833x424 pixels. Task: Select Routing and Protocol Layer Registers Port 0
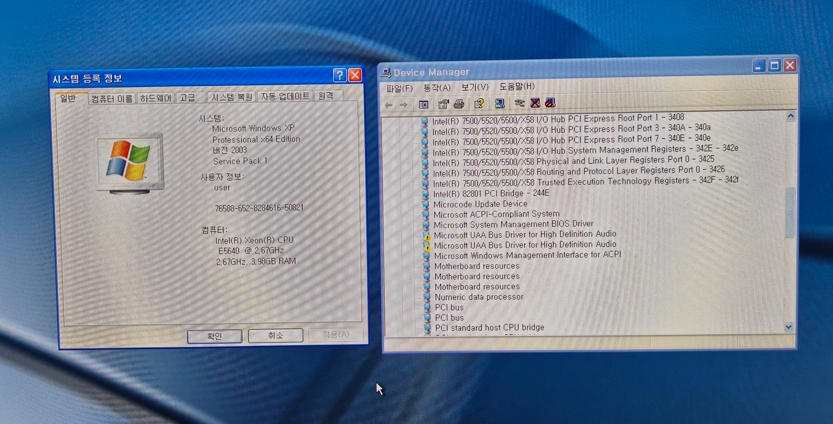point(579,172)
